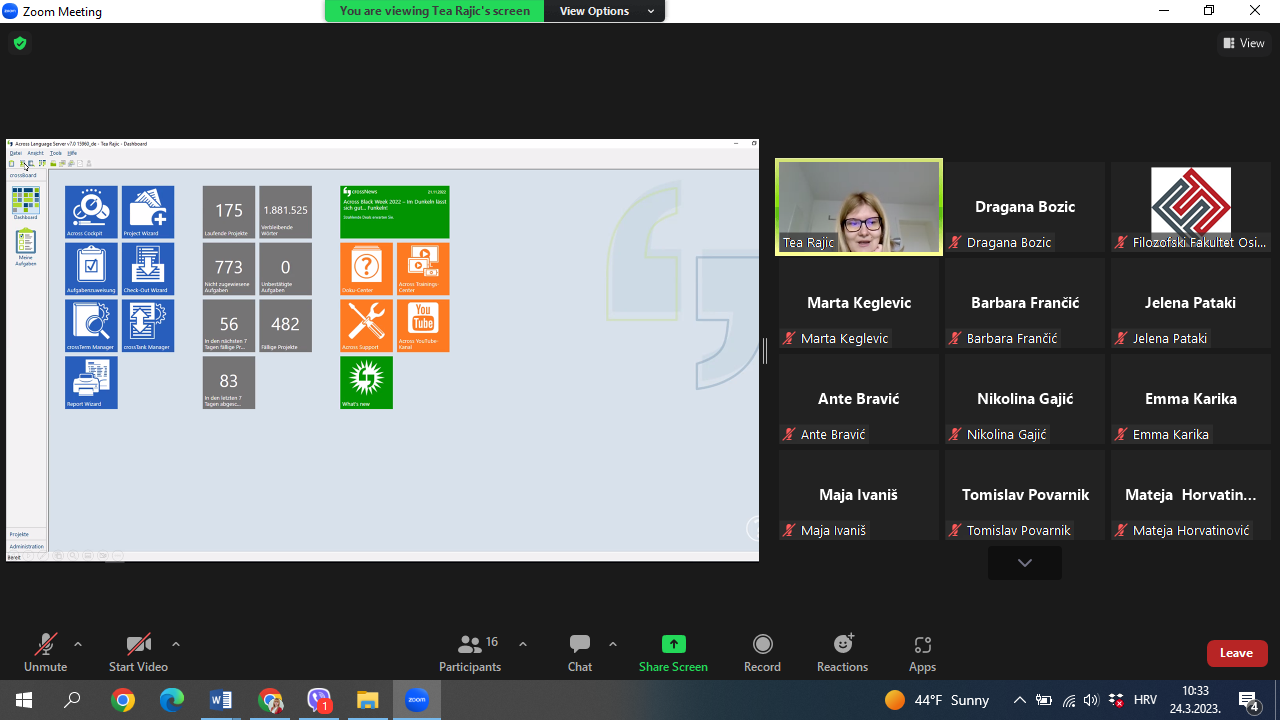Select Dashboard in the crossBoard sidebar
This screenshot has height=720, width=1280.
pos(25,203)
